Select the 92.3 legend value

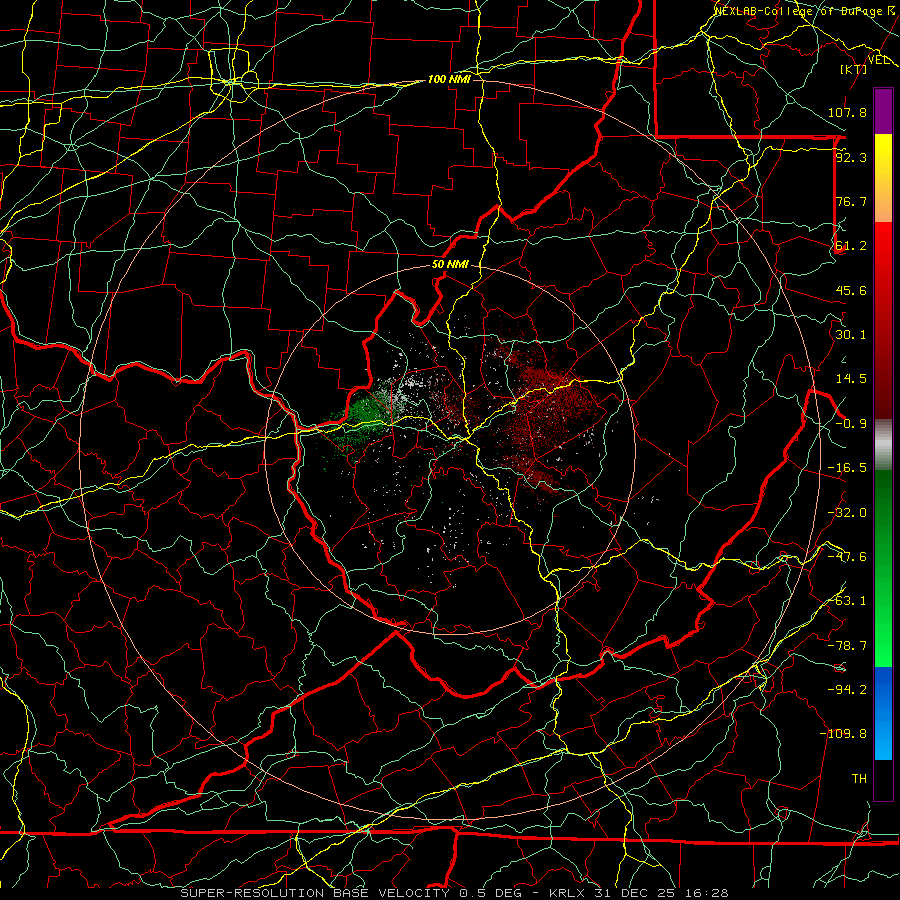[x=851, y=157]
